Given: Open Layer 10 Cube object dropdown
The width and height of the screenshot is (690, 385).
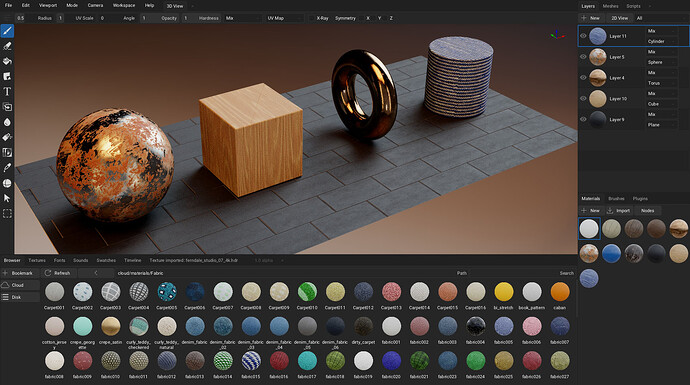Looking at the screenshot, I should (661, 104).
